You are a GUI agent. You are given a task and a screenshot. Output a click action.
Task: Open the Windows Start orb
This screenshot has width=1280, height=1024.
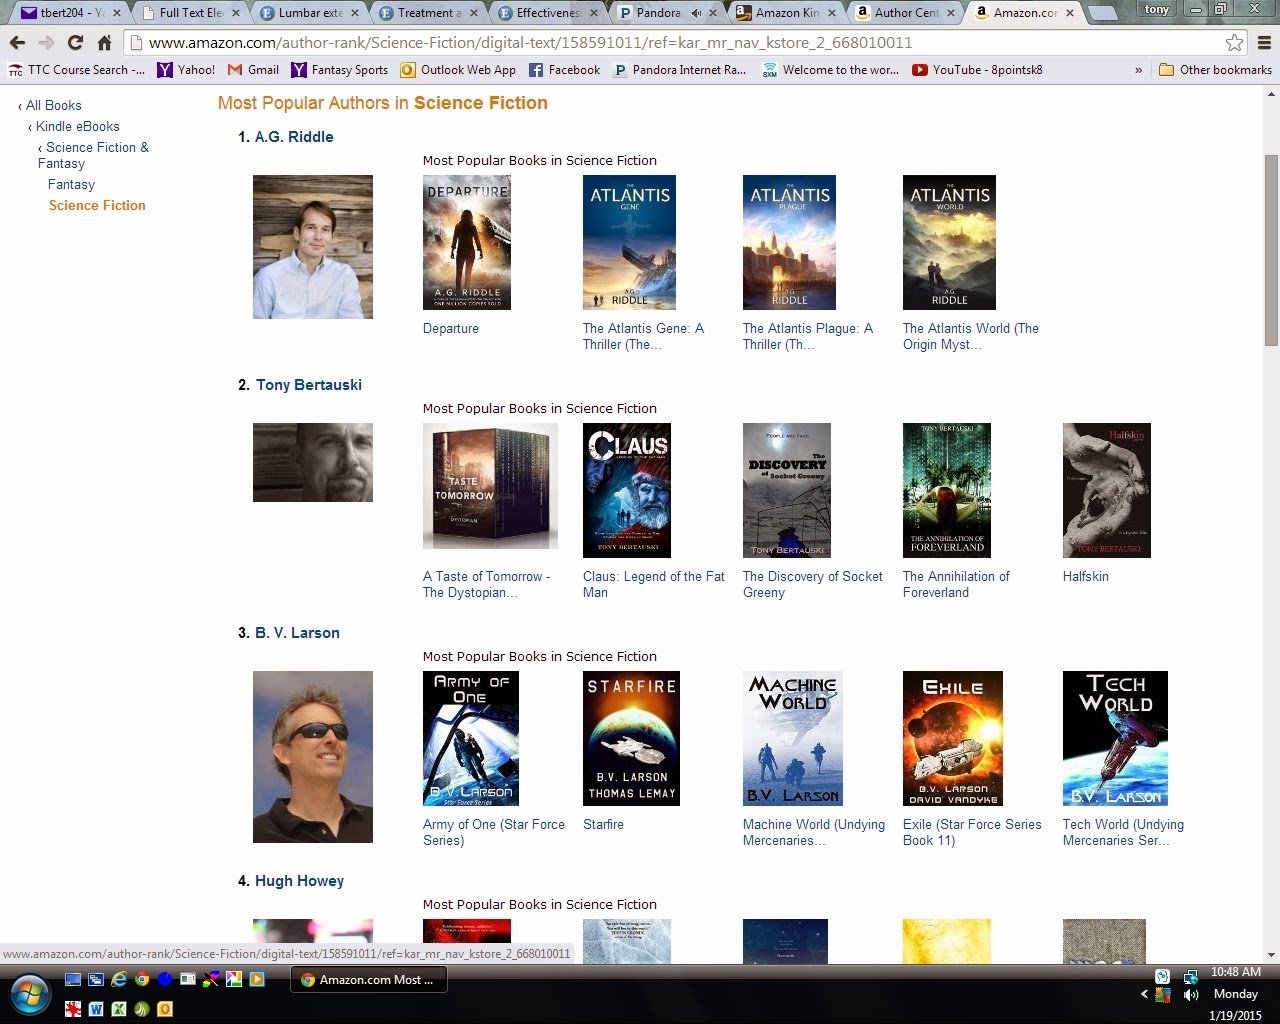coord(30,993)
